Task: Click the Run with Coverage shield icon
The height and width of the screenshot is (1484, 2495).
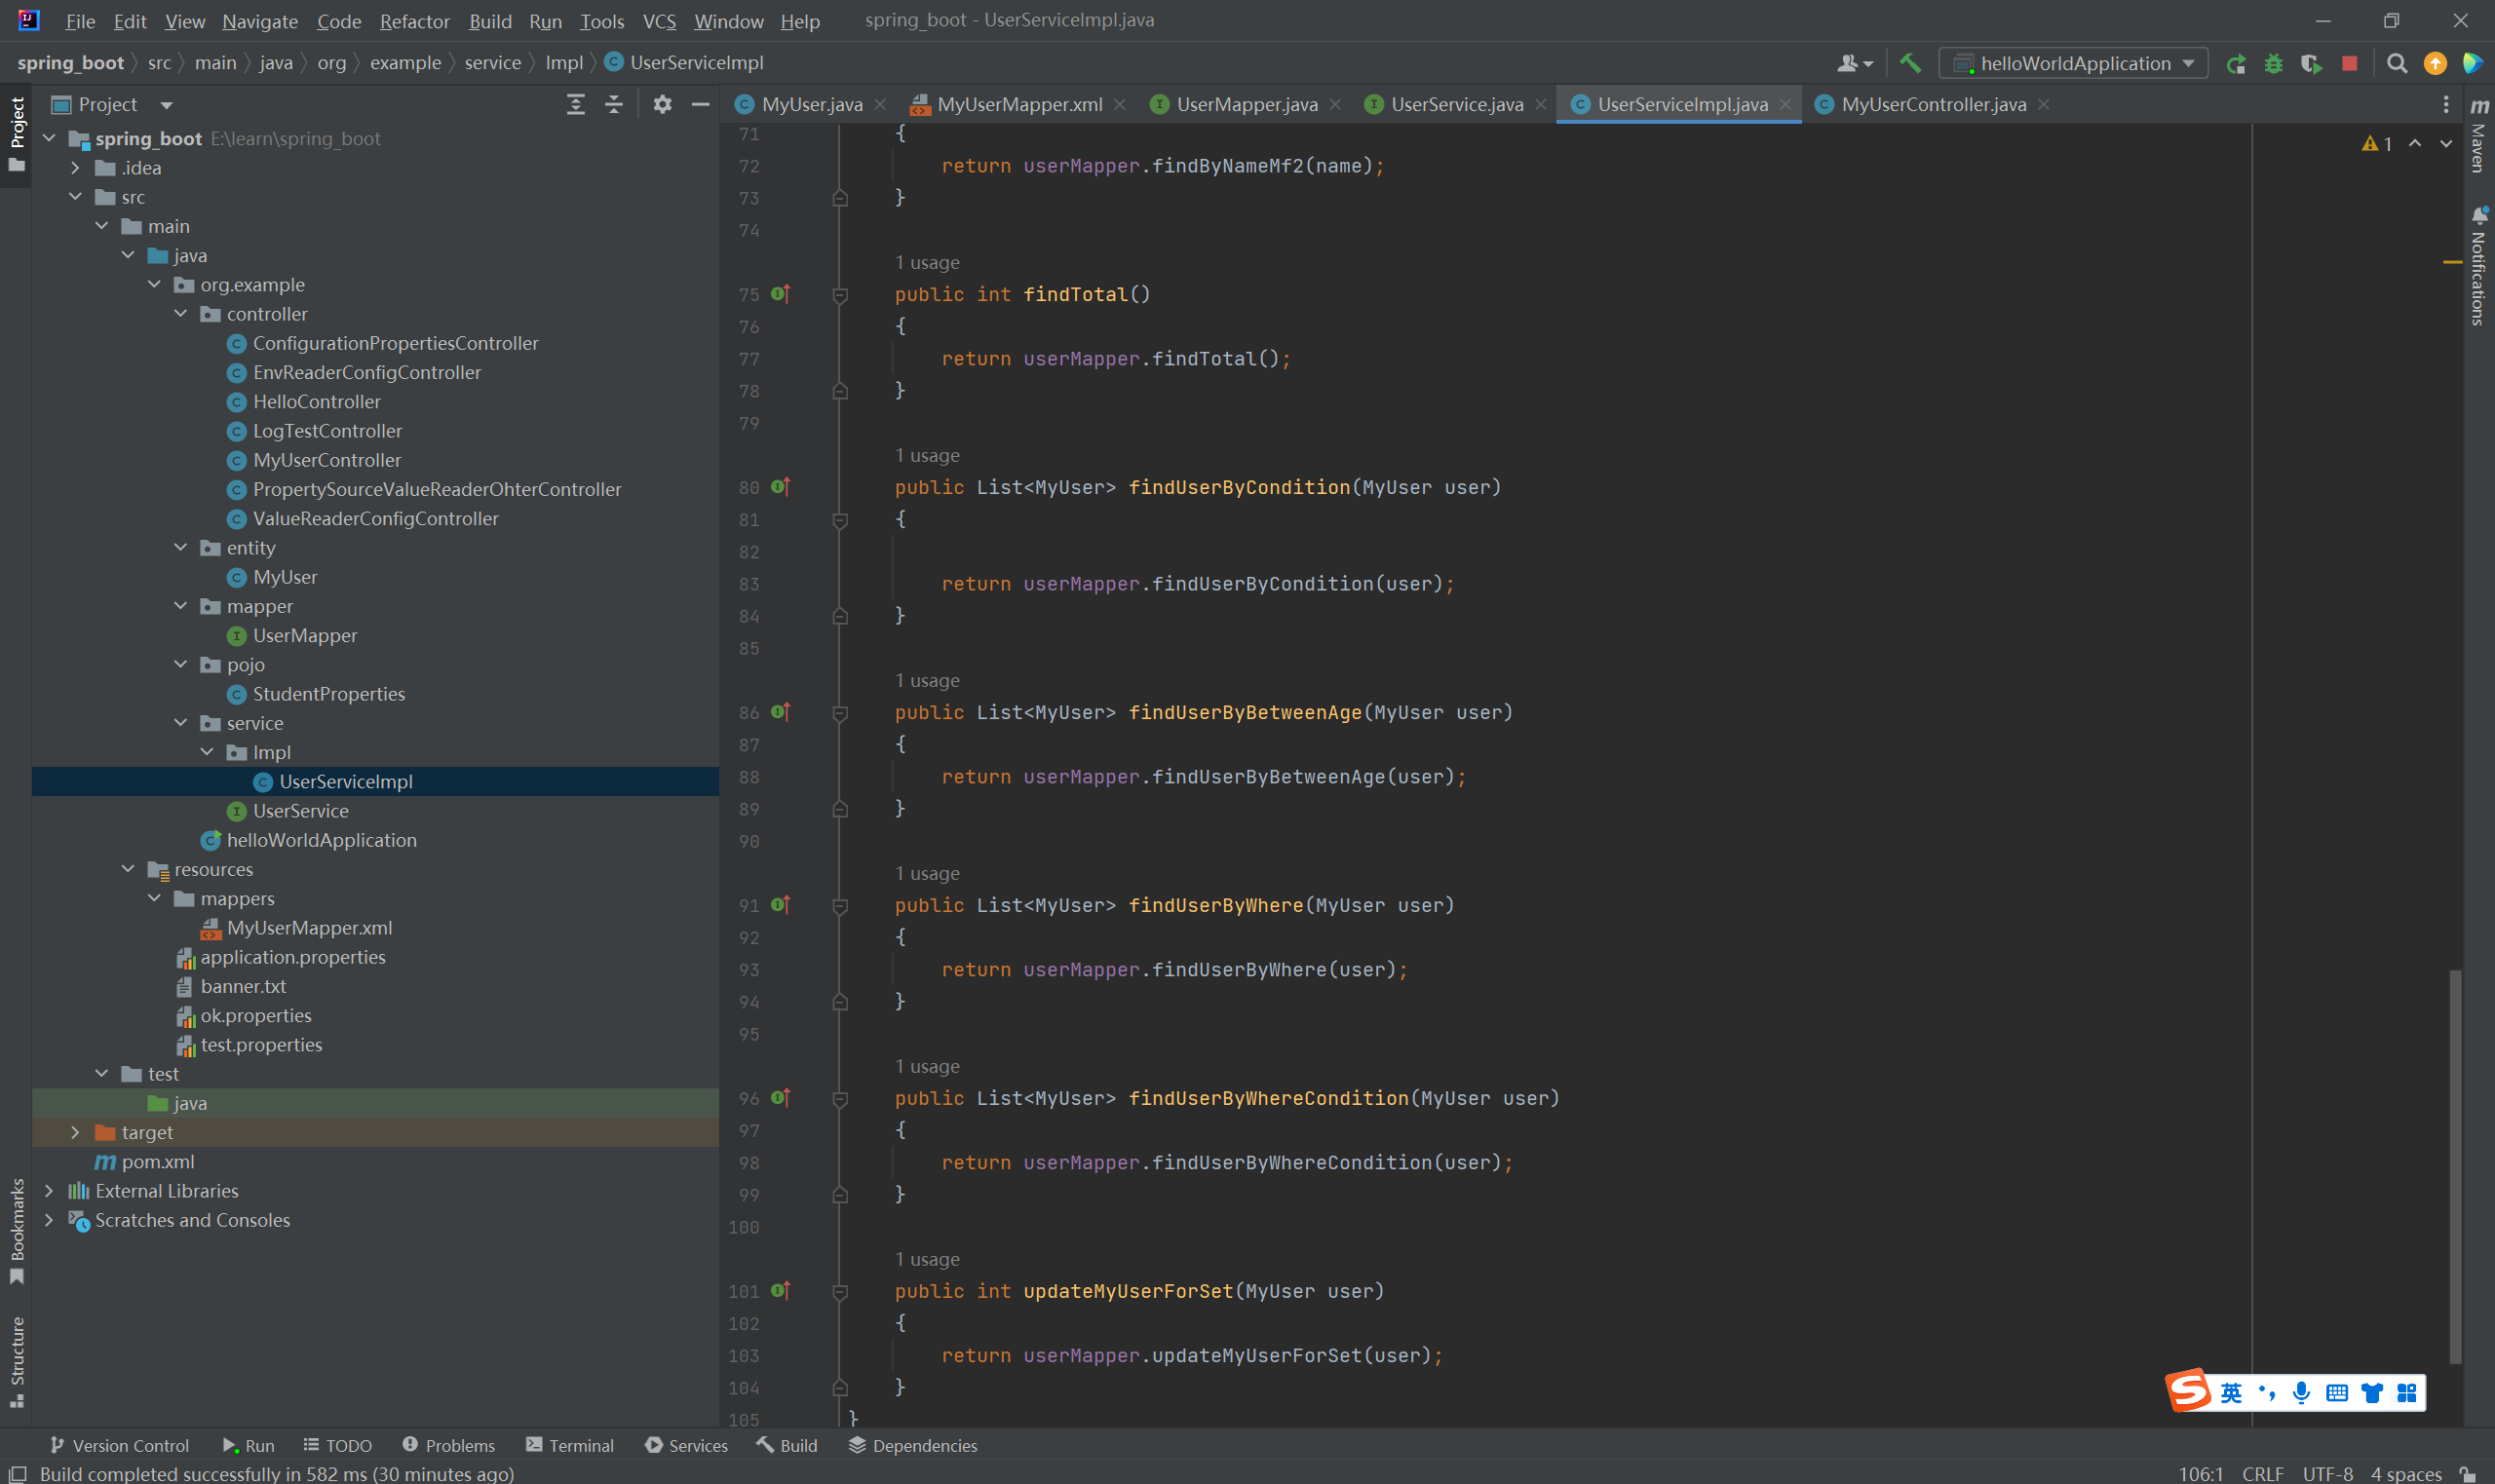Action: pos(2311,64)
